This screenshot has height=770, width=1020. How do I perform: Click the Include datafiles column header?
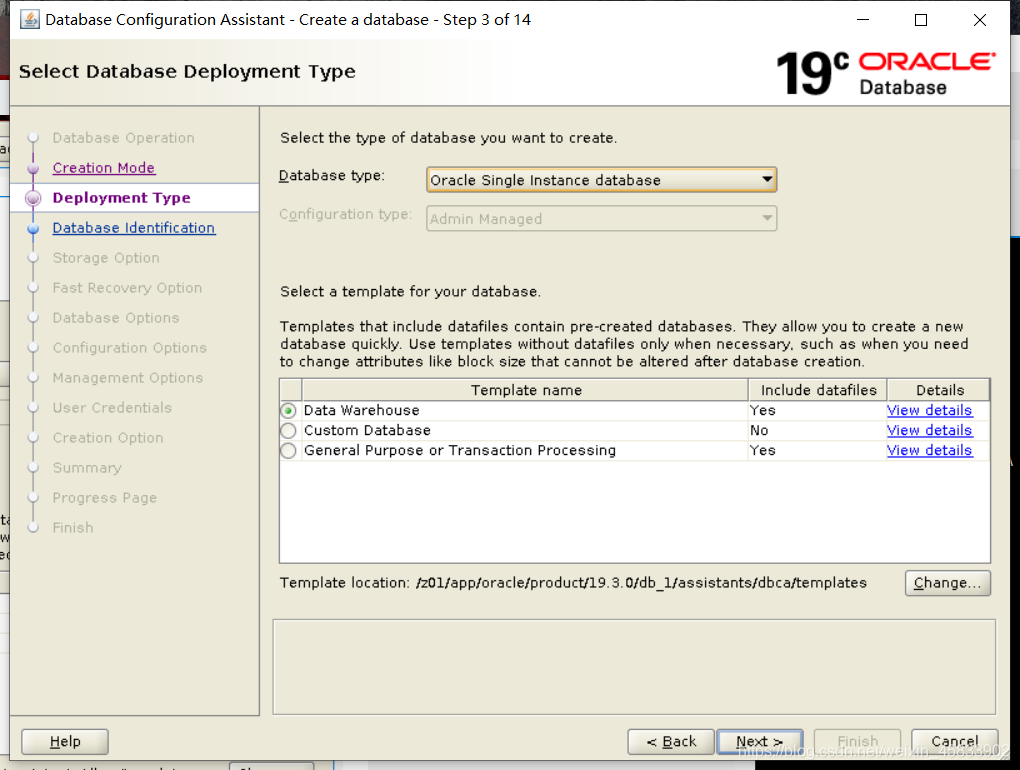pyautogui.click(x=818, y=390)
